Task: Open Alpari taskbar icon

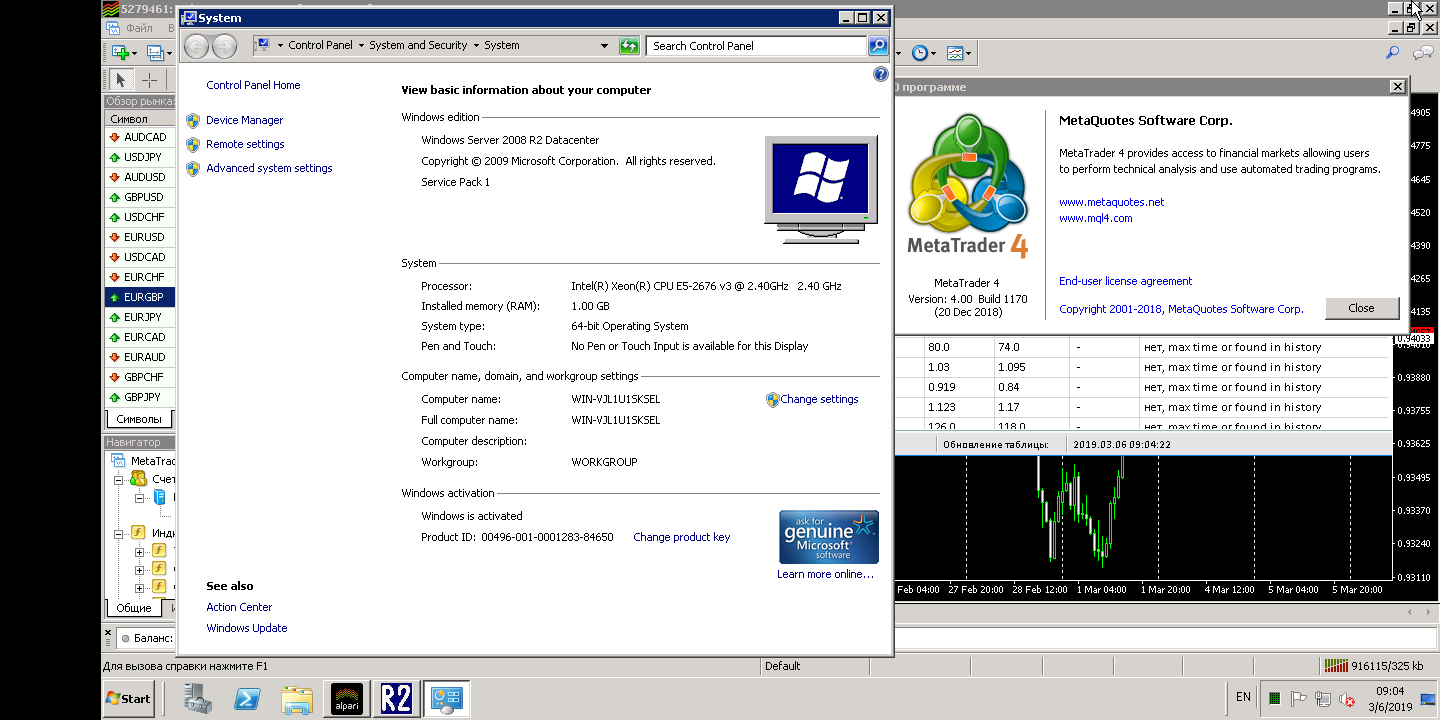Action: coord(347,699)
